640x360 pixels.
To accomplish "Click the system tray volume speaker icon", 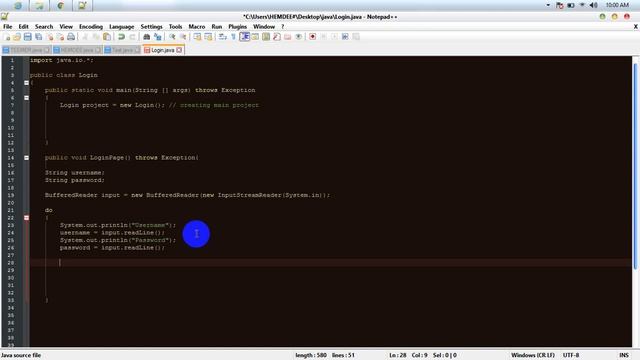I will (593, 5).
